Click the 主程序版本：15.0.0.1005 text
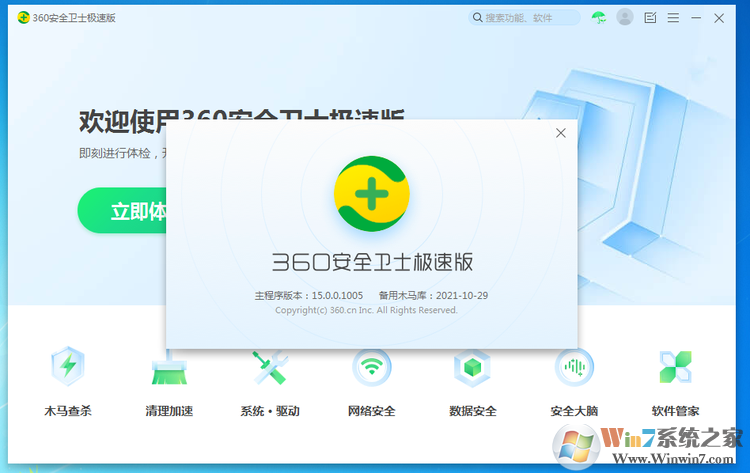This screenshot has width=750, height=473. click(x=309, y=296)
